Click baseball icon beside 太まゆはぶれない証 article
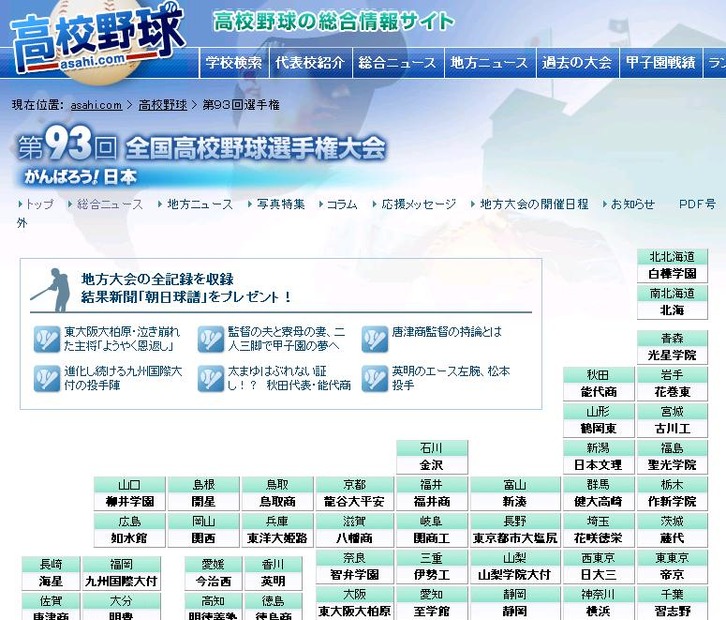This screenshot has width=726, height=620. (x=211, y=379)
